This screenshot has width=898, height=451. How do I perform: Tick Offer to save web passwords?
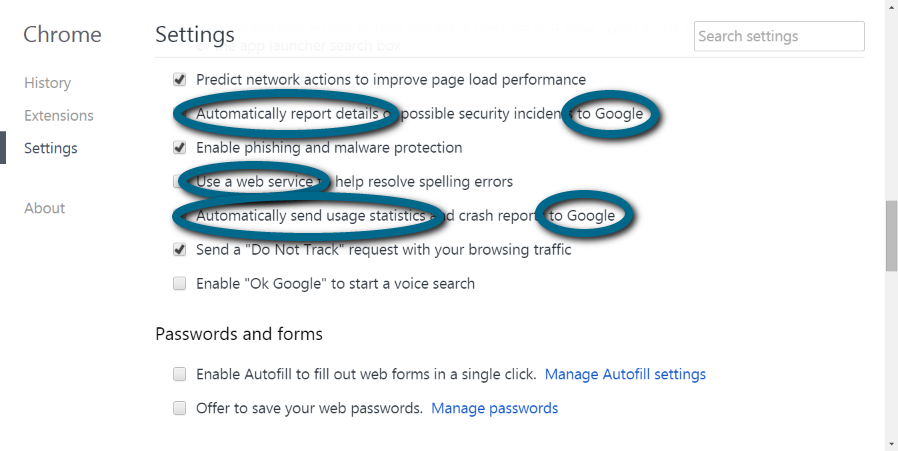[180, 408]
